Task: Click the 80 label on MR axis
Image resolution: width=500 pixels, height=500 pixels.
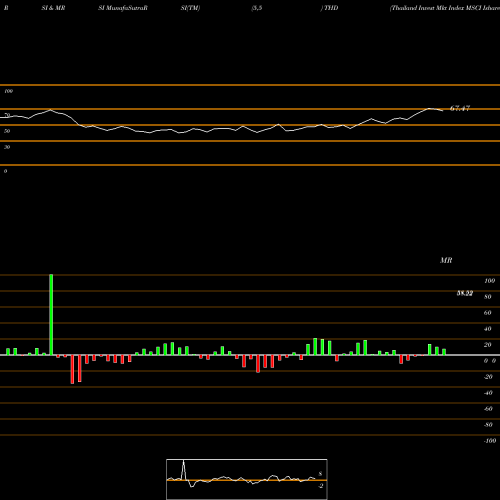Action: (x=488, y=297)
